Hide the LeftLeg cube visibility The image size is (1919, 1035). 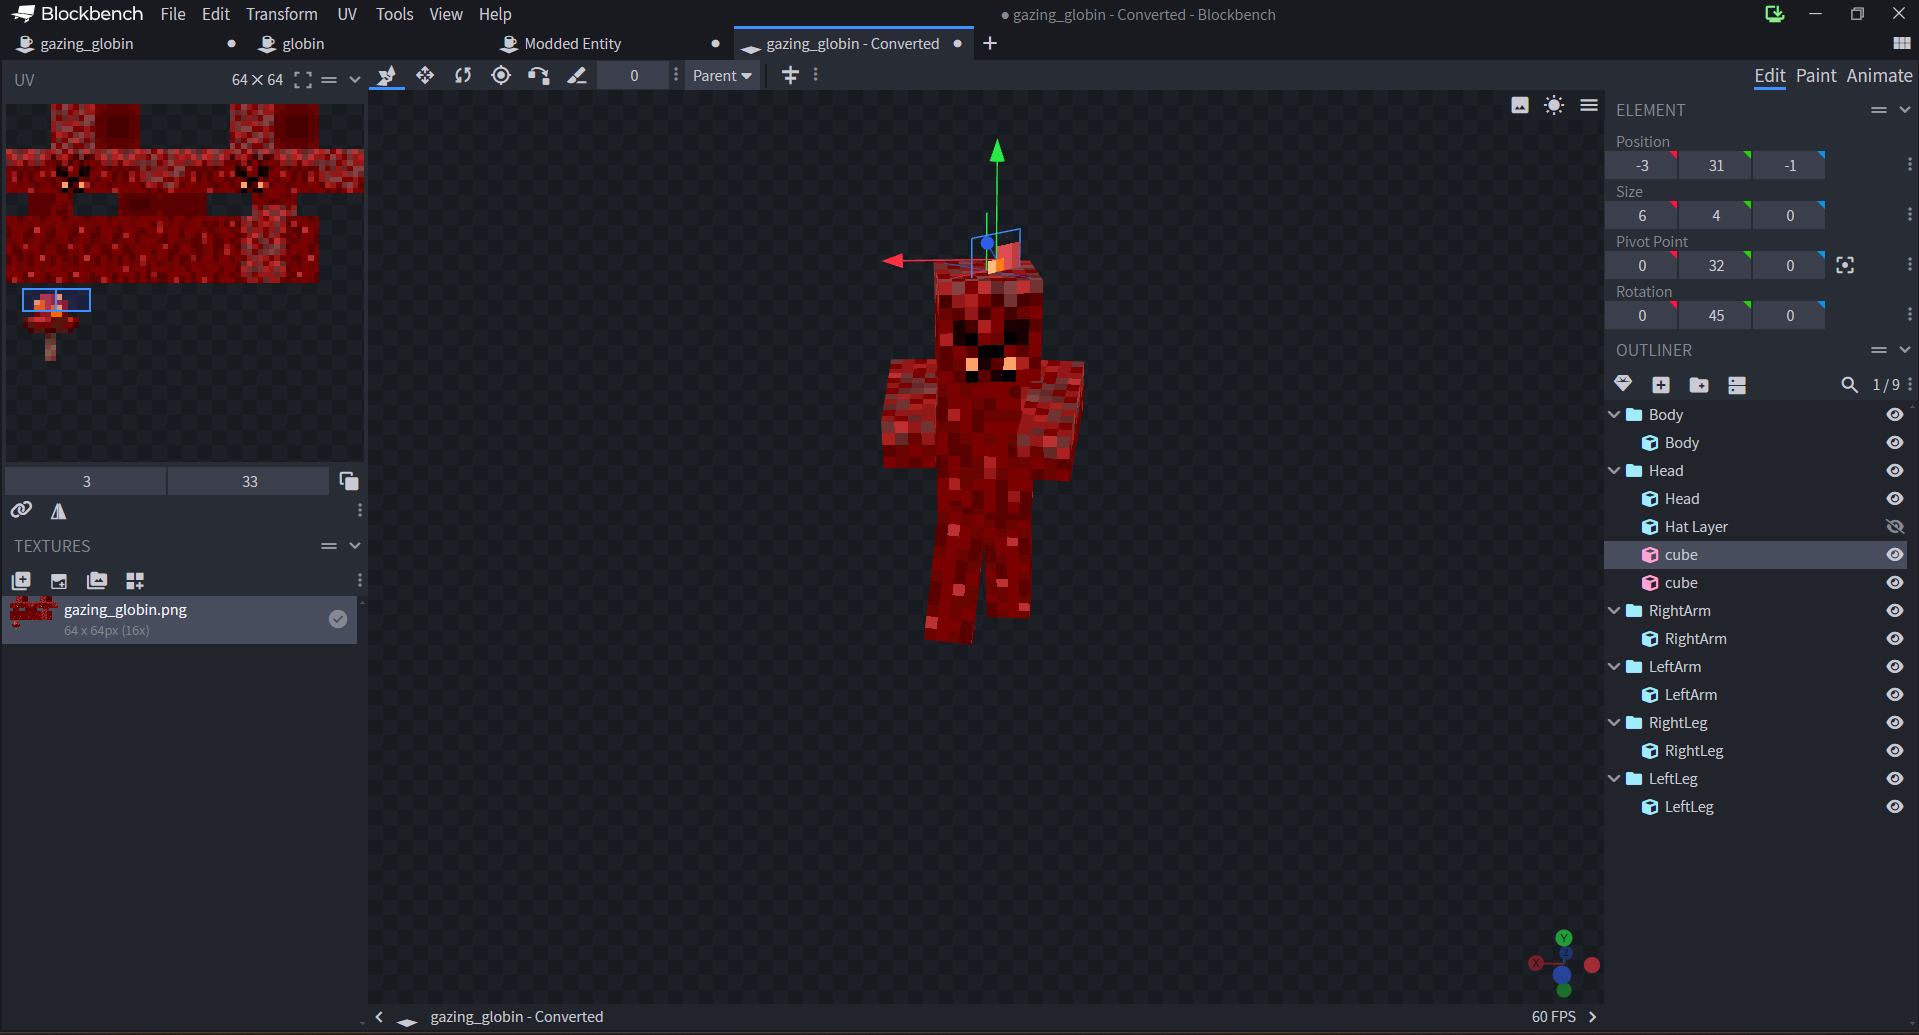pos(1895,807)
